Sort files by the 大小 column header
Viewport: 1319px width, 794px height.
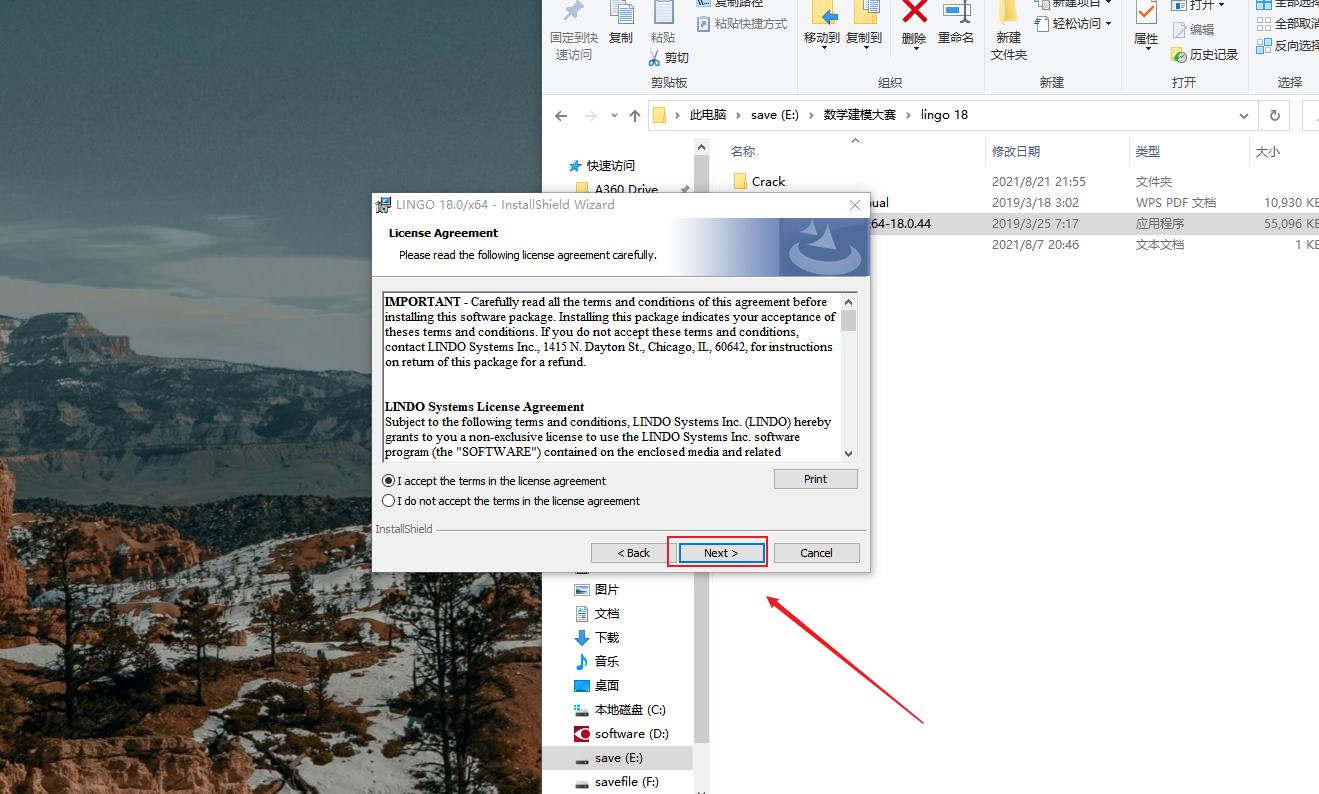click(1268, 152)
